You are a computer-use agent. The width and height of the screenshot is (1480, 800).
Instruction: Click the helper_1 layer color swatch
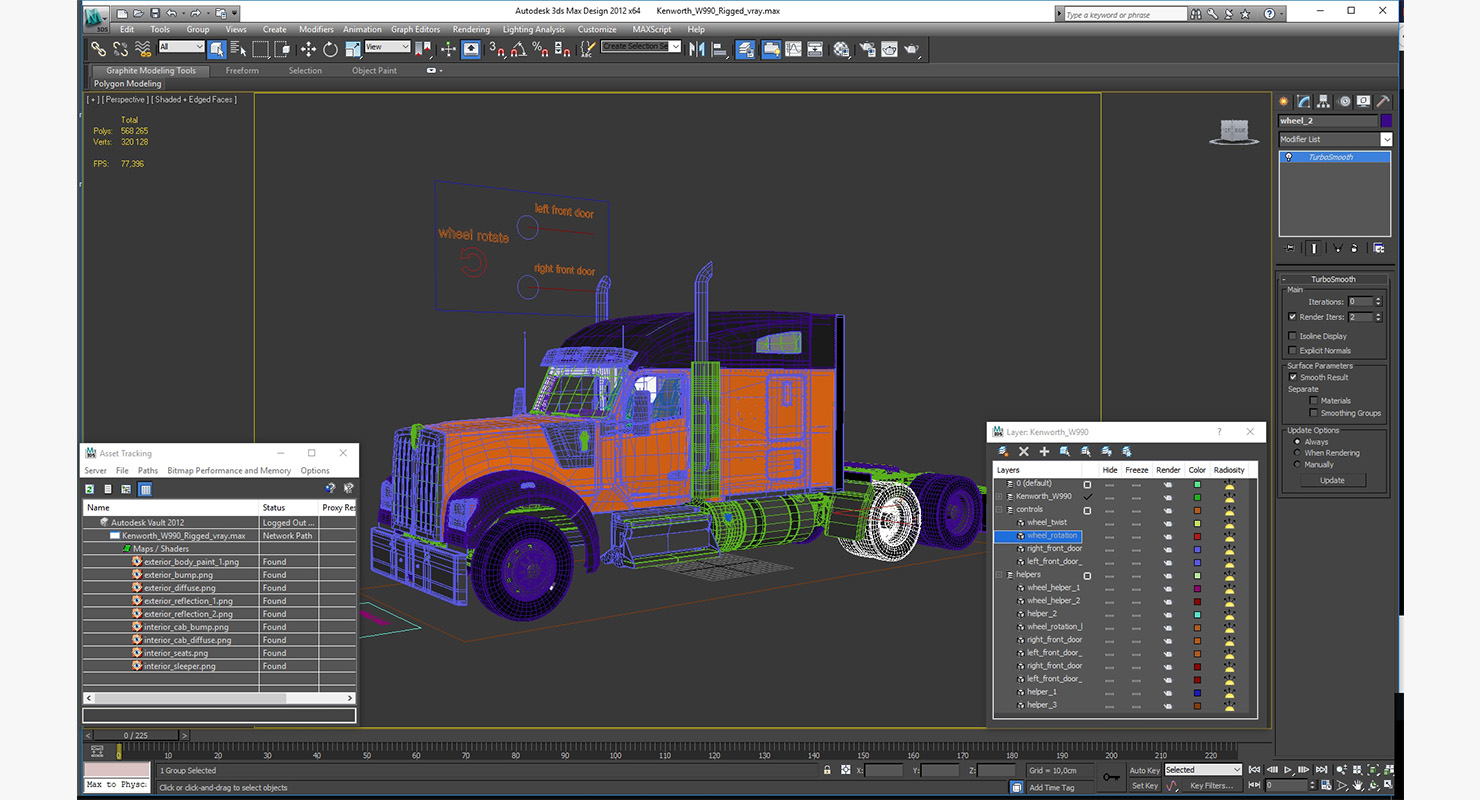[x=1197, y=692]
